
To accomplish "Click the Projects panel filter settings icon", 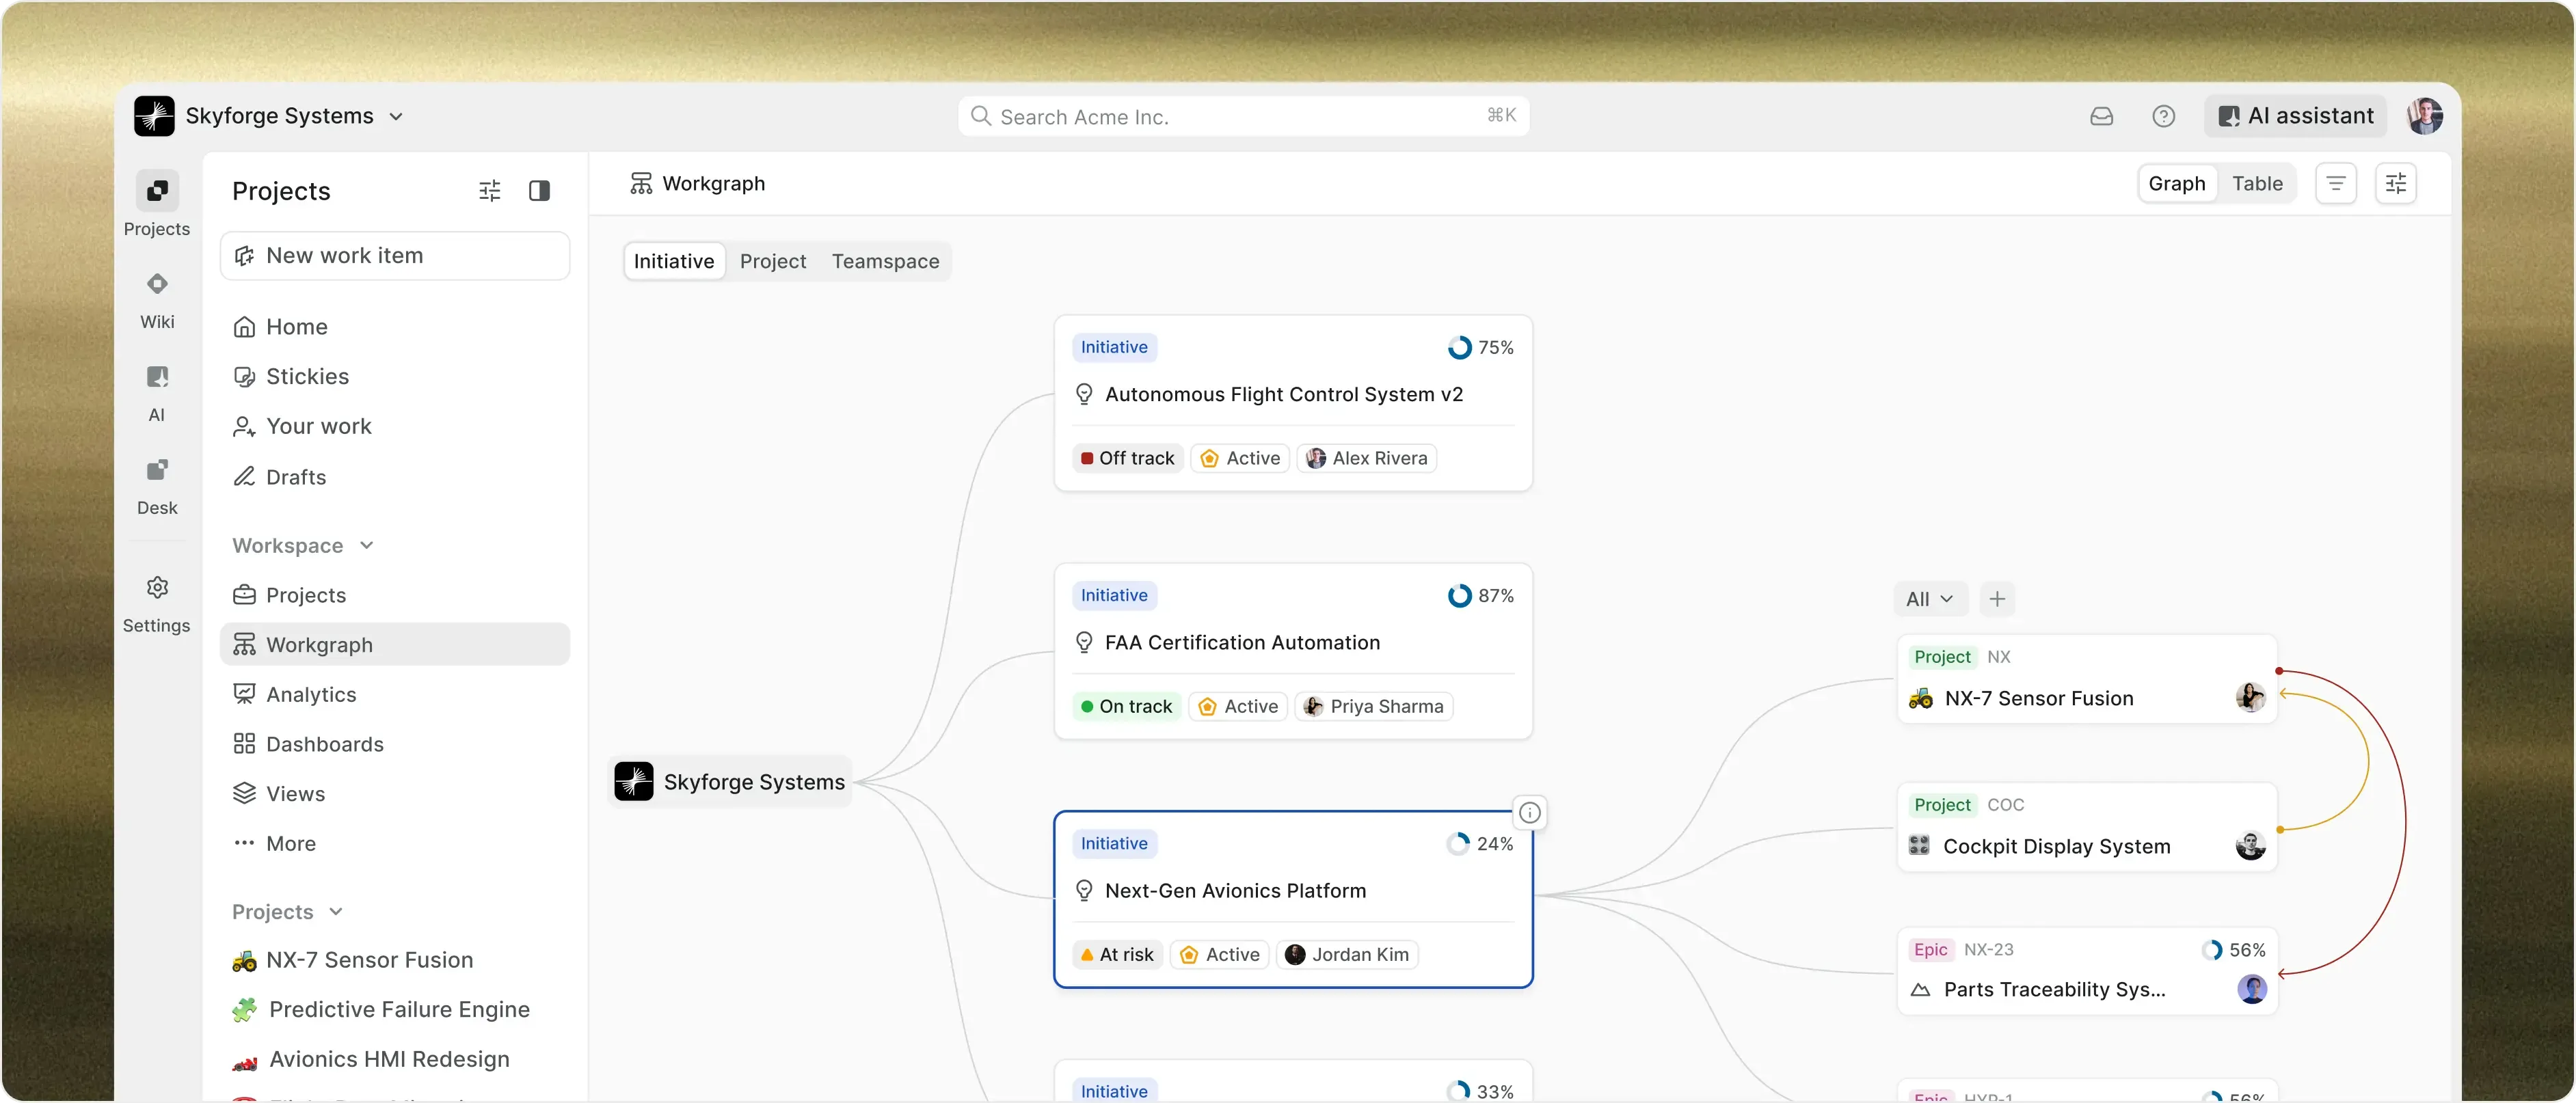I will coord(489,190).
